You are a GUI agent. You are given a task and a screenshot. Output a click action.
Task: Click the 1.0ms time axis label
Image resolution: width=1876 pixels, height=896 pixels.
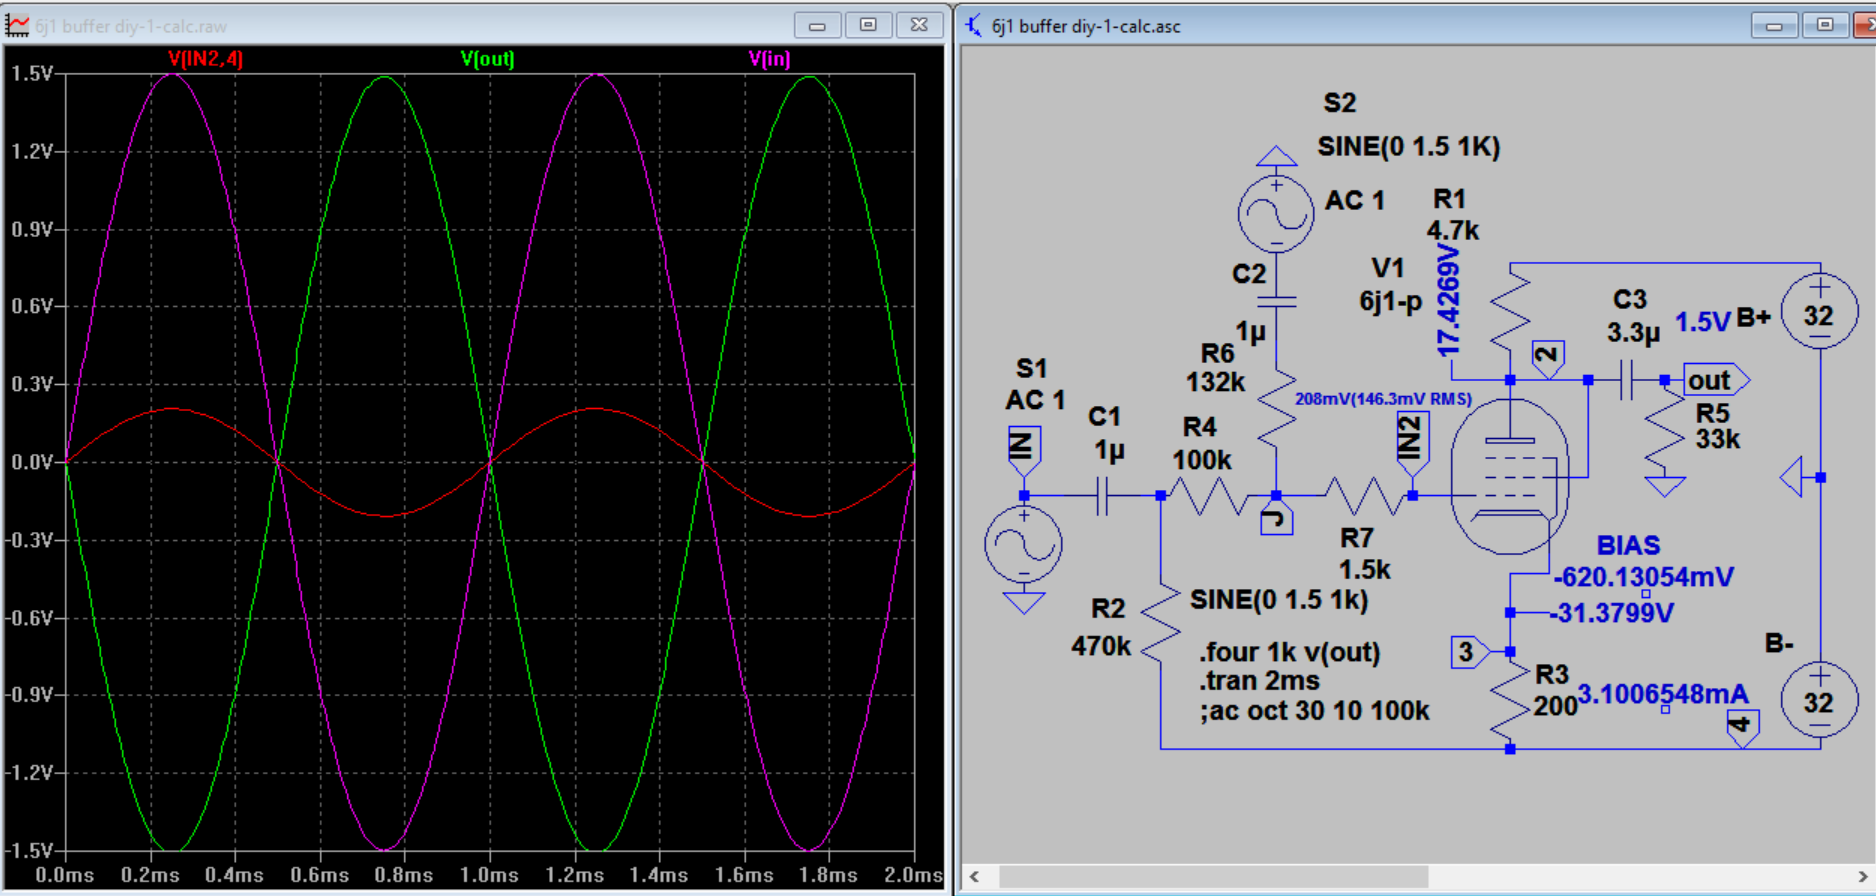pyautogui.click(x=489, y=875)
